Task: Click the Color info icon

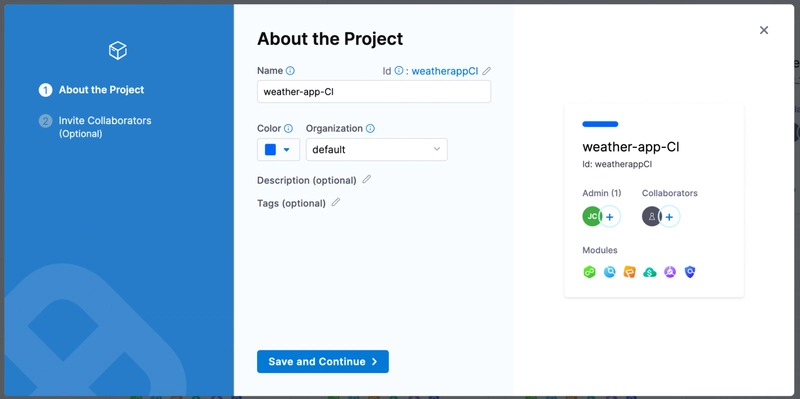Action: pyautogui.click(x=288, y=129)
